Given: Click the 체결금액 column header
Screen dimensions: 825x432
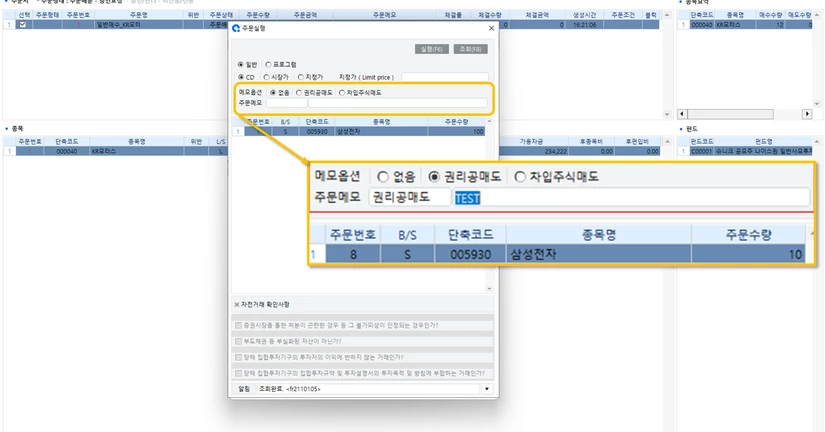Looking at the screenshot, I should 537,15.
